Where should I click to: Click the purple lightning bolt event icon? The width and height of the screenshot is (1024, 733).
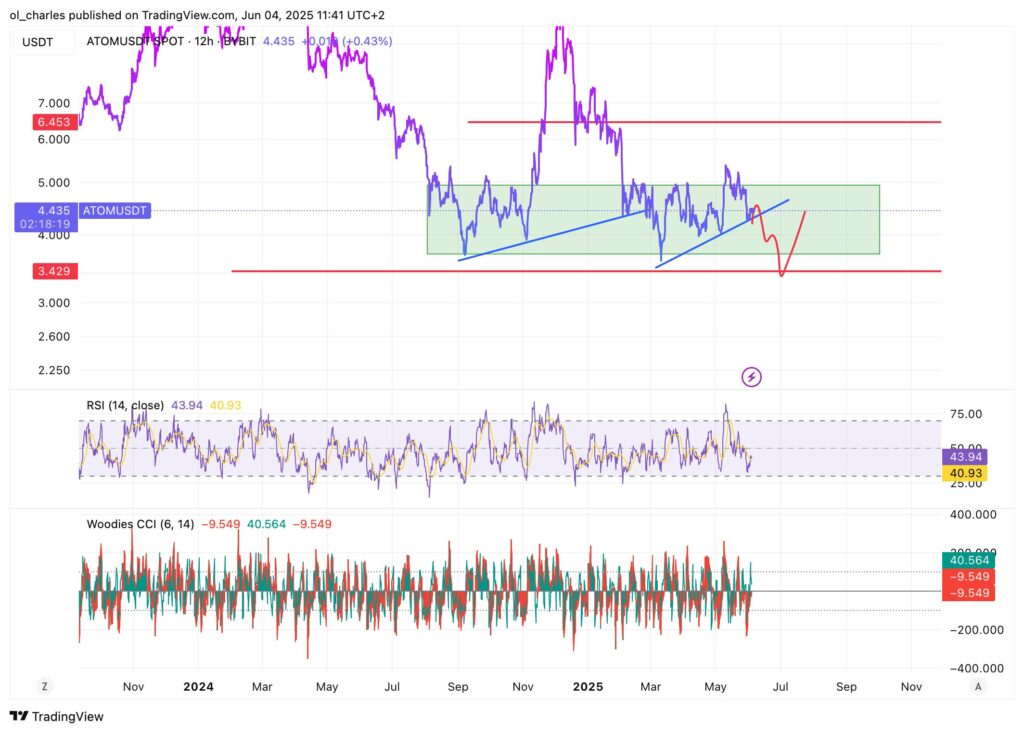pos(752,377)
